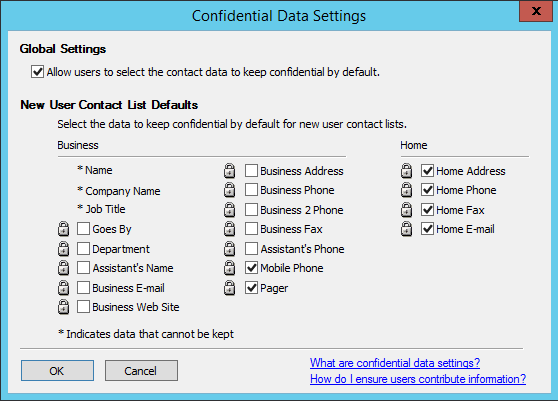The image size is (558, 401).
Task: Uncheck the Mobile Phone checkbox
Action: point(251,268)
